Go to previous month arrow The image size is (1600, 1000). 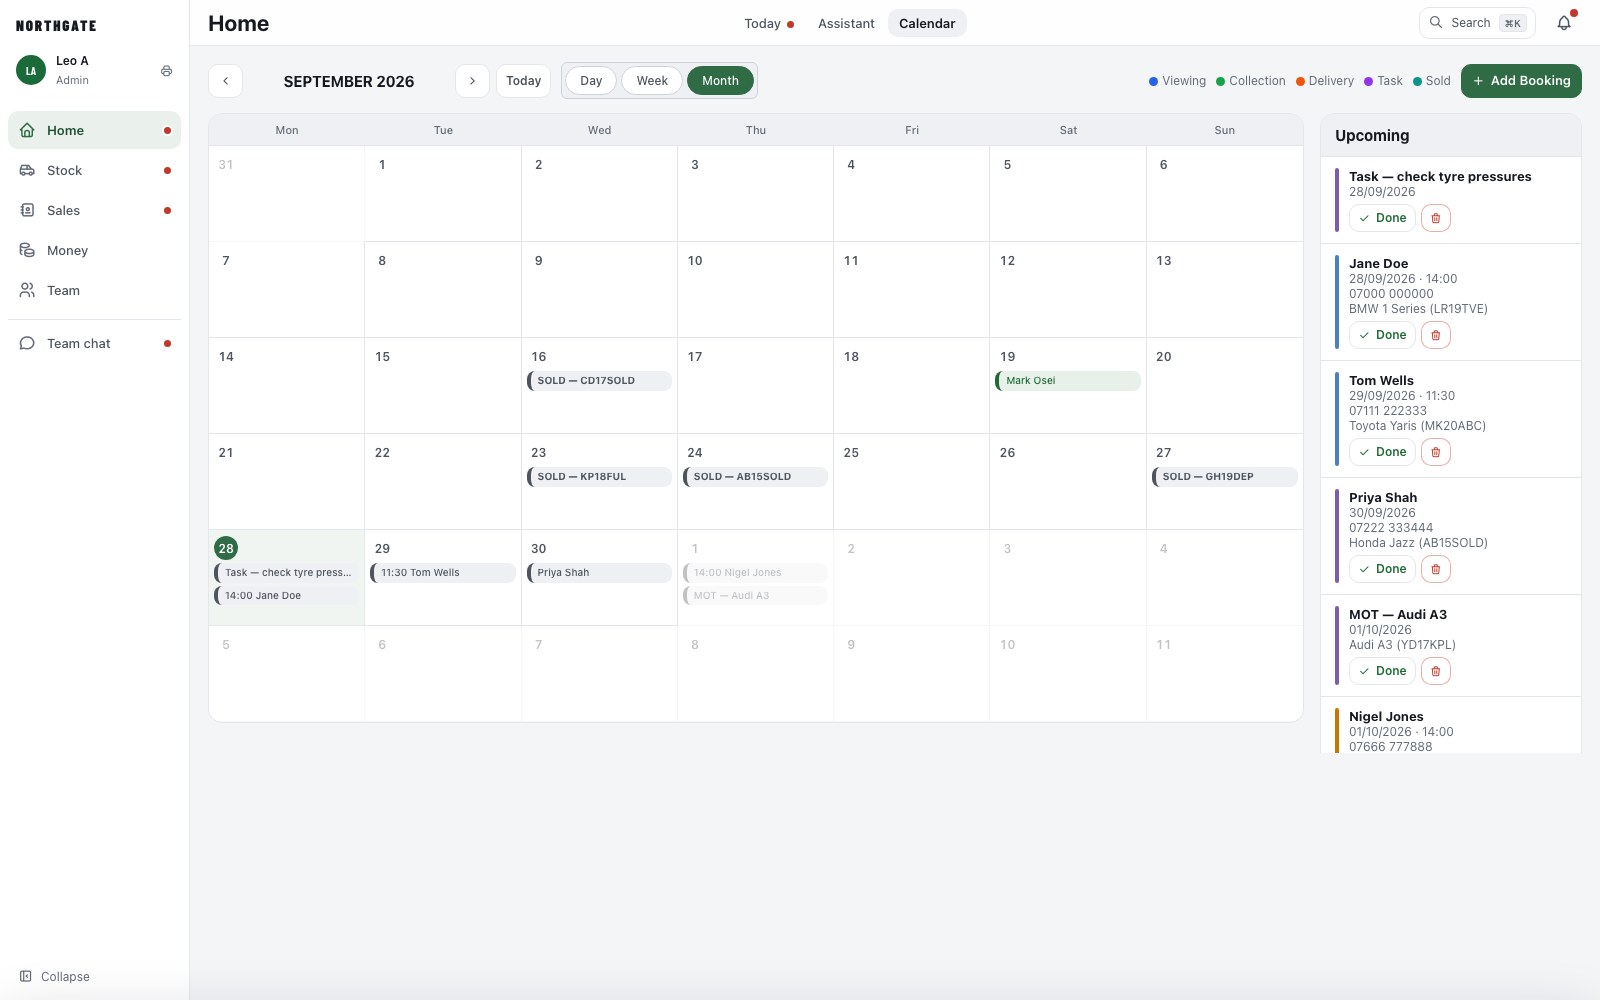[x=226, y=81]
